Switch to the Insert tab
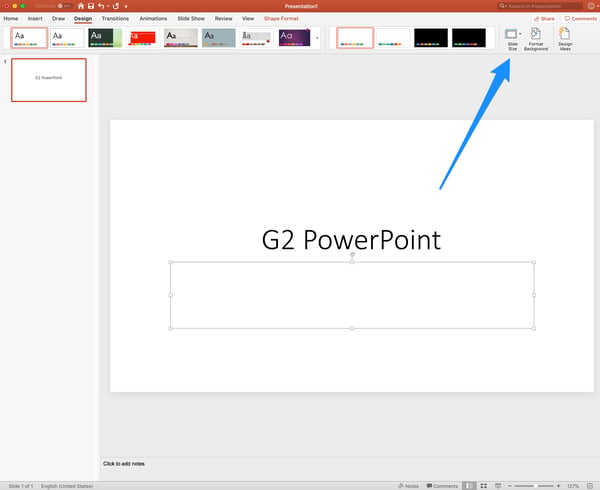This screenshot has width=600, height=490. [x=35, y=18]
